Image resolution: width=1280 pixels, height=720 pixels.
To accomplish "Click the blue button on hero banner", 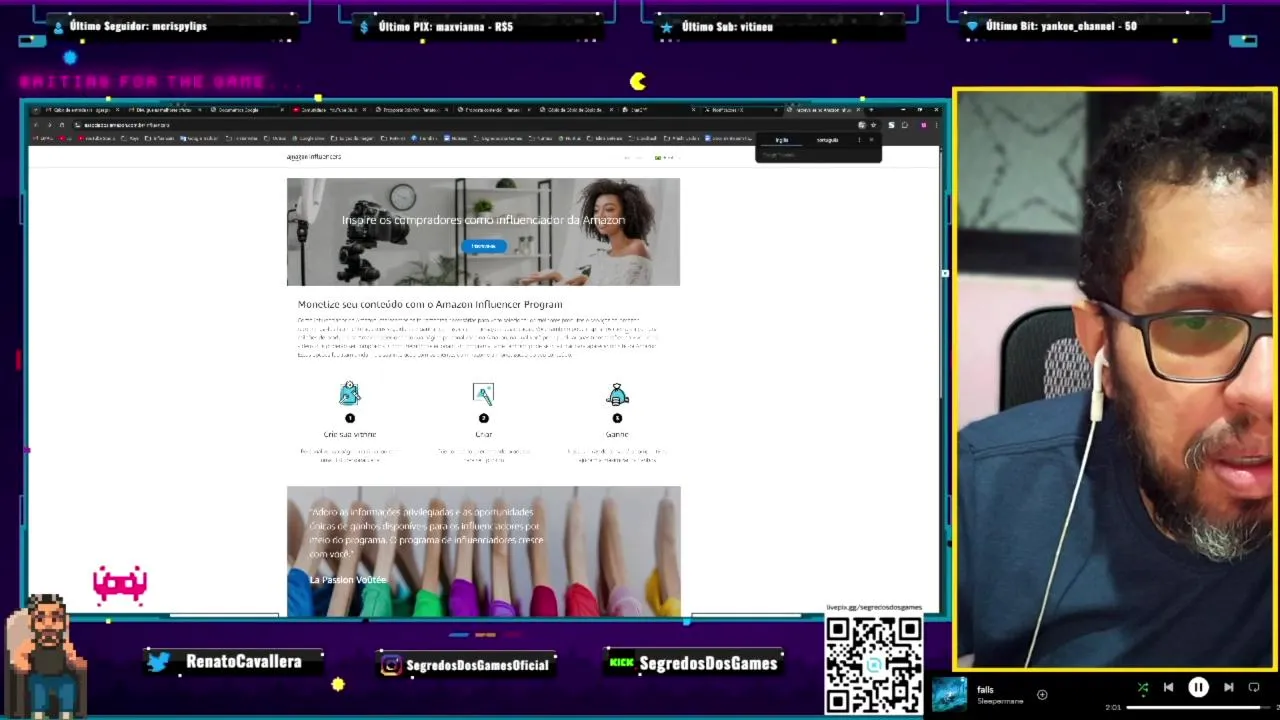I will coord(484,246).
